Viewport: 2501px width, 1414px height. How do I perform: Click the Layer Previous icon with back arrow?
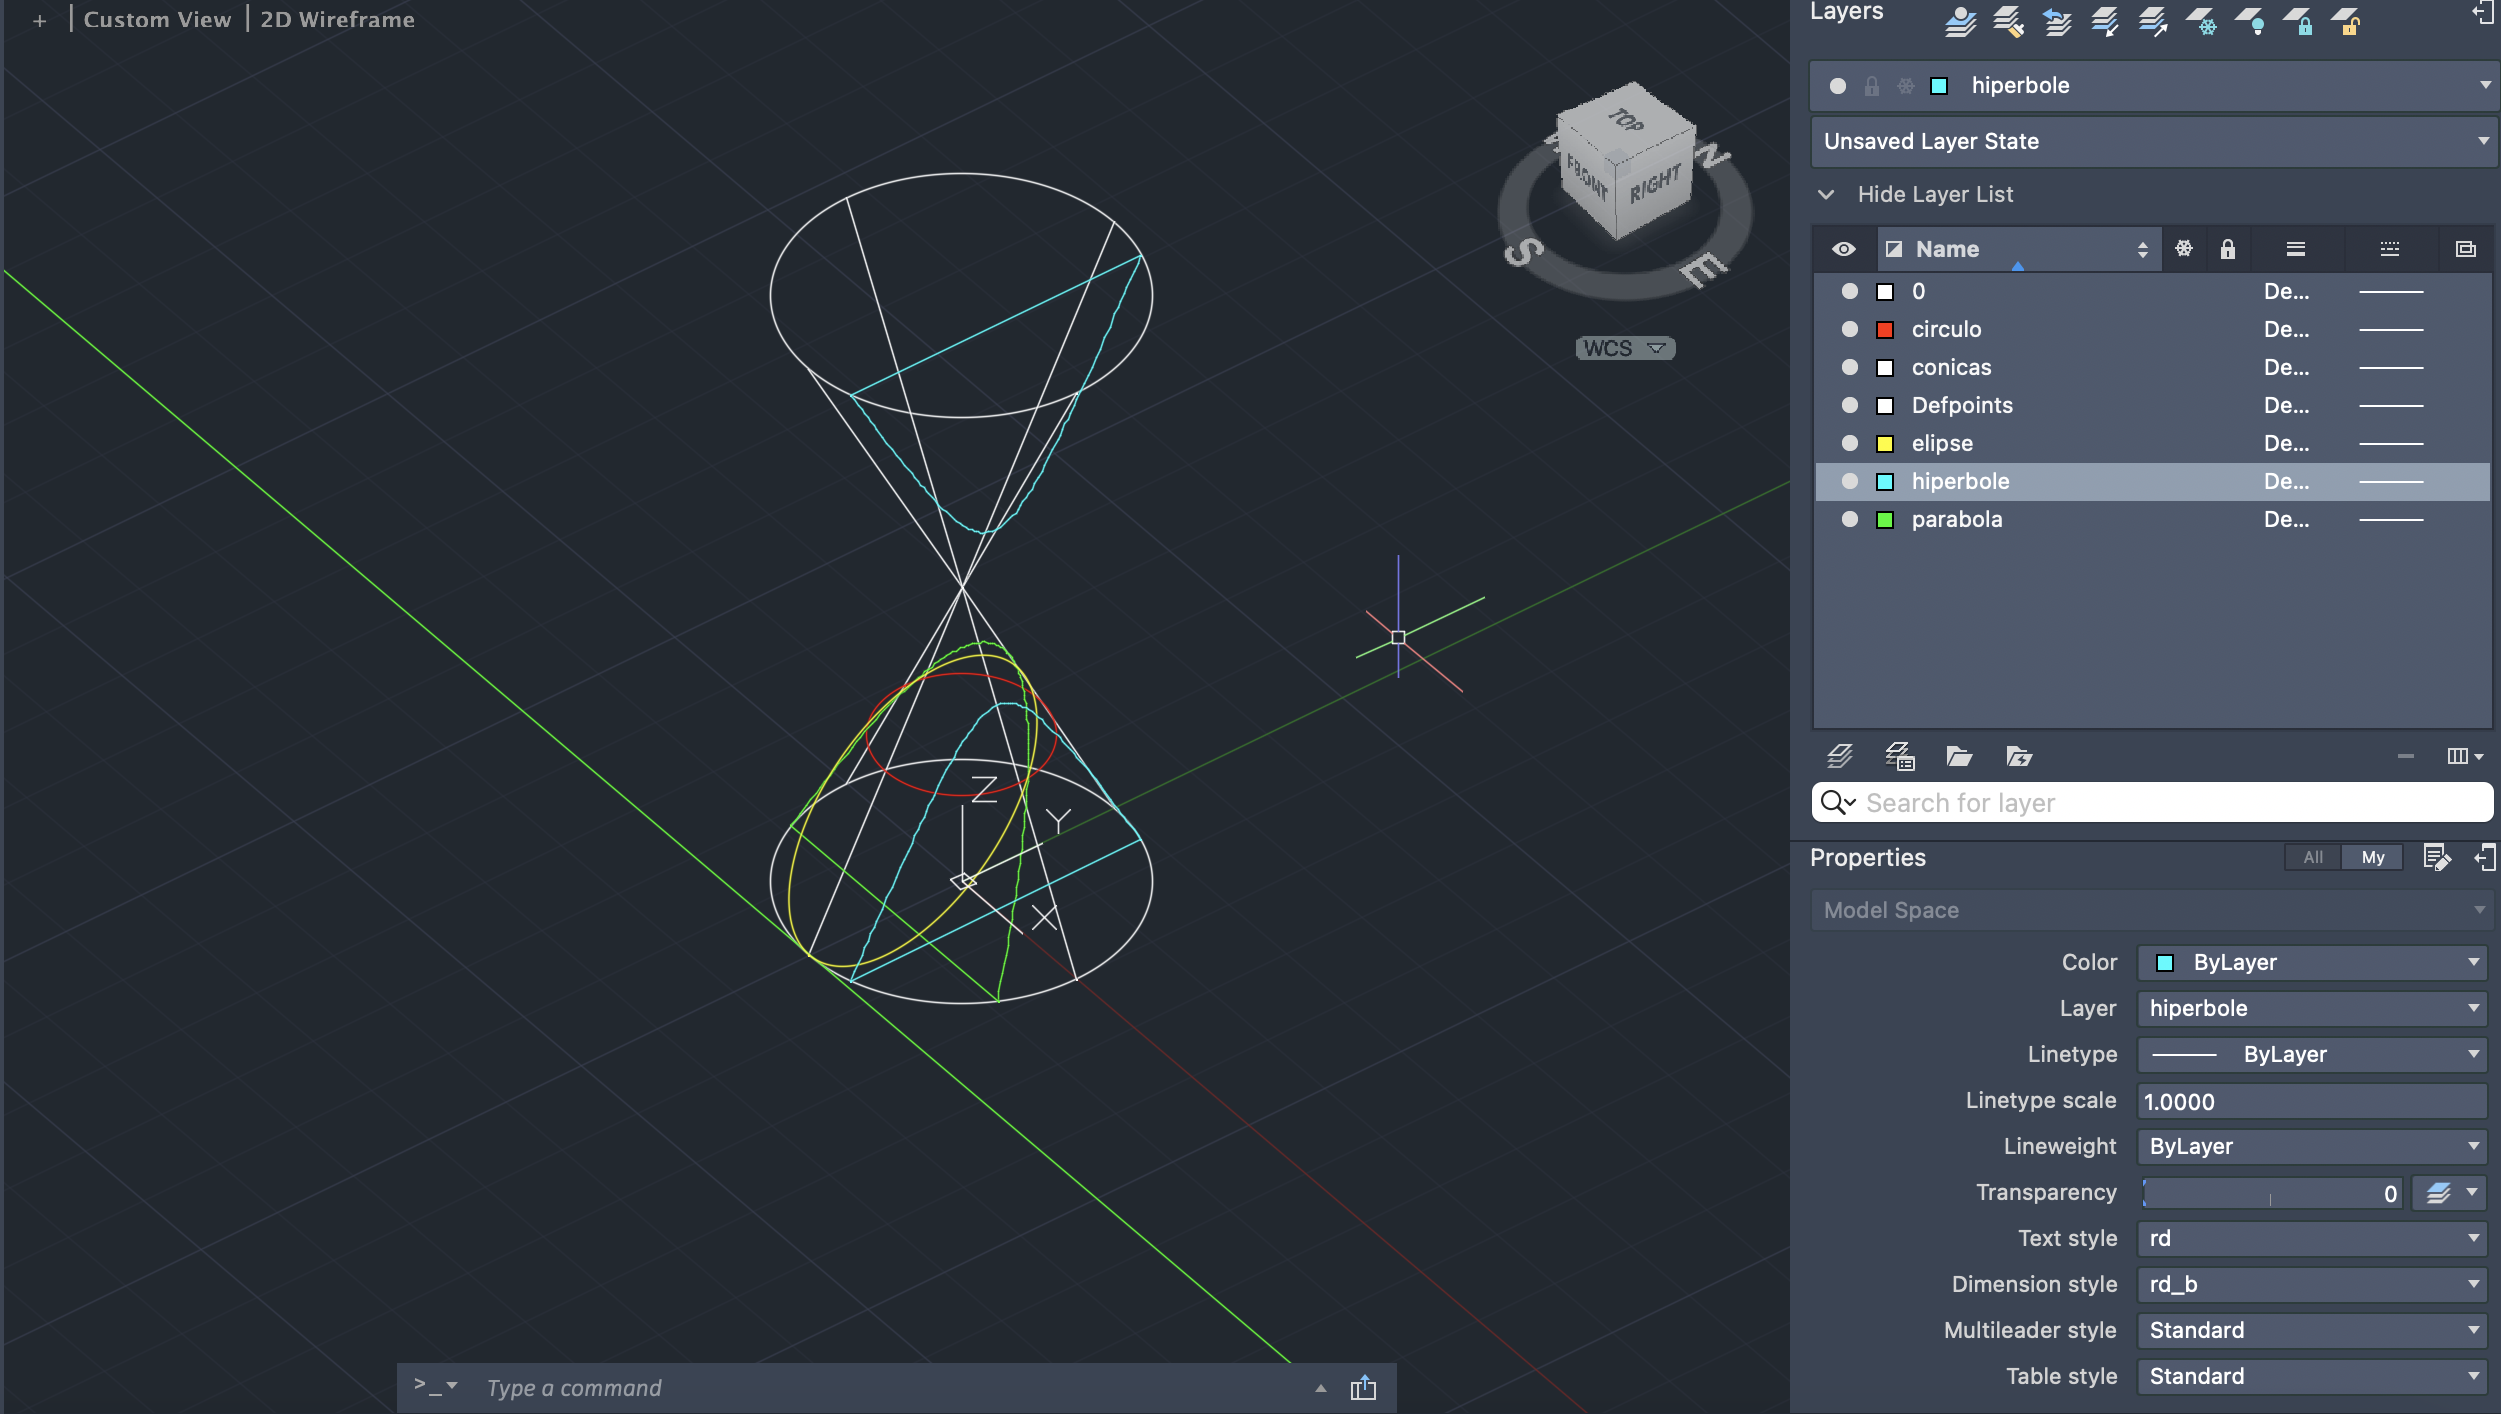pos(2057,22)
